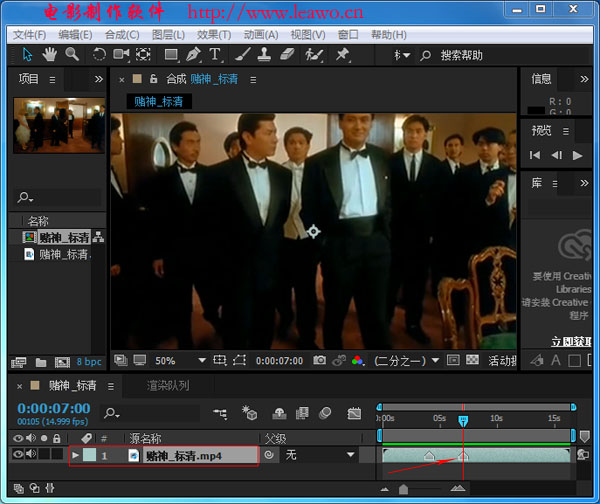Image resolution: width=600 pixels, height=504 pixels.
Task: Click the 立即获取 link in library panel
Action: click(x=571, y=341)
